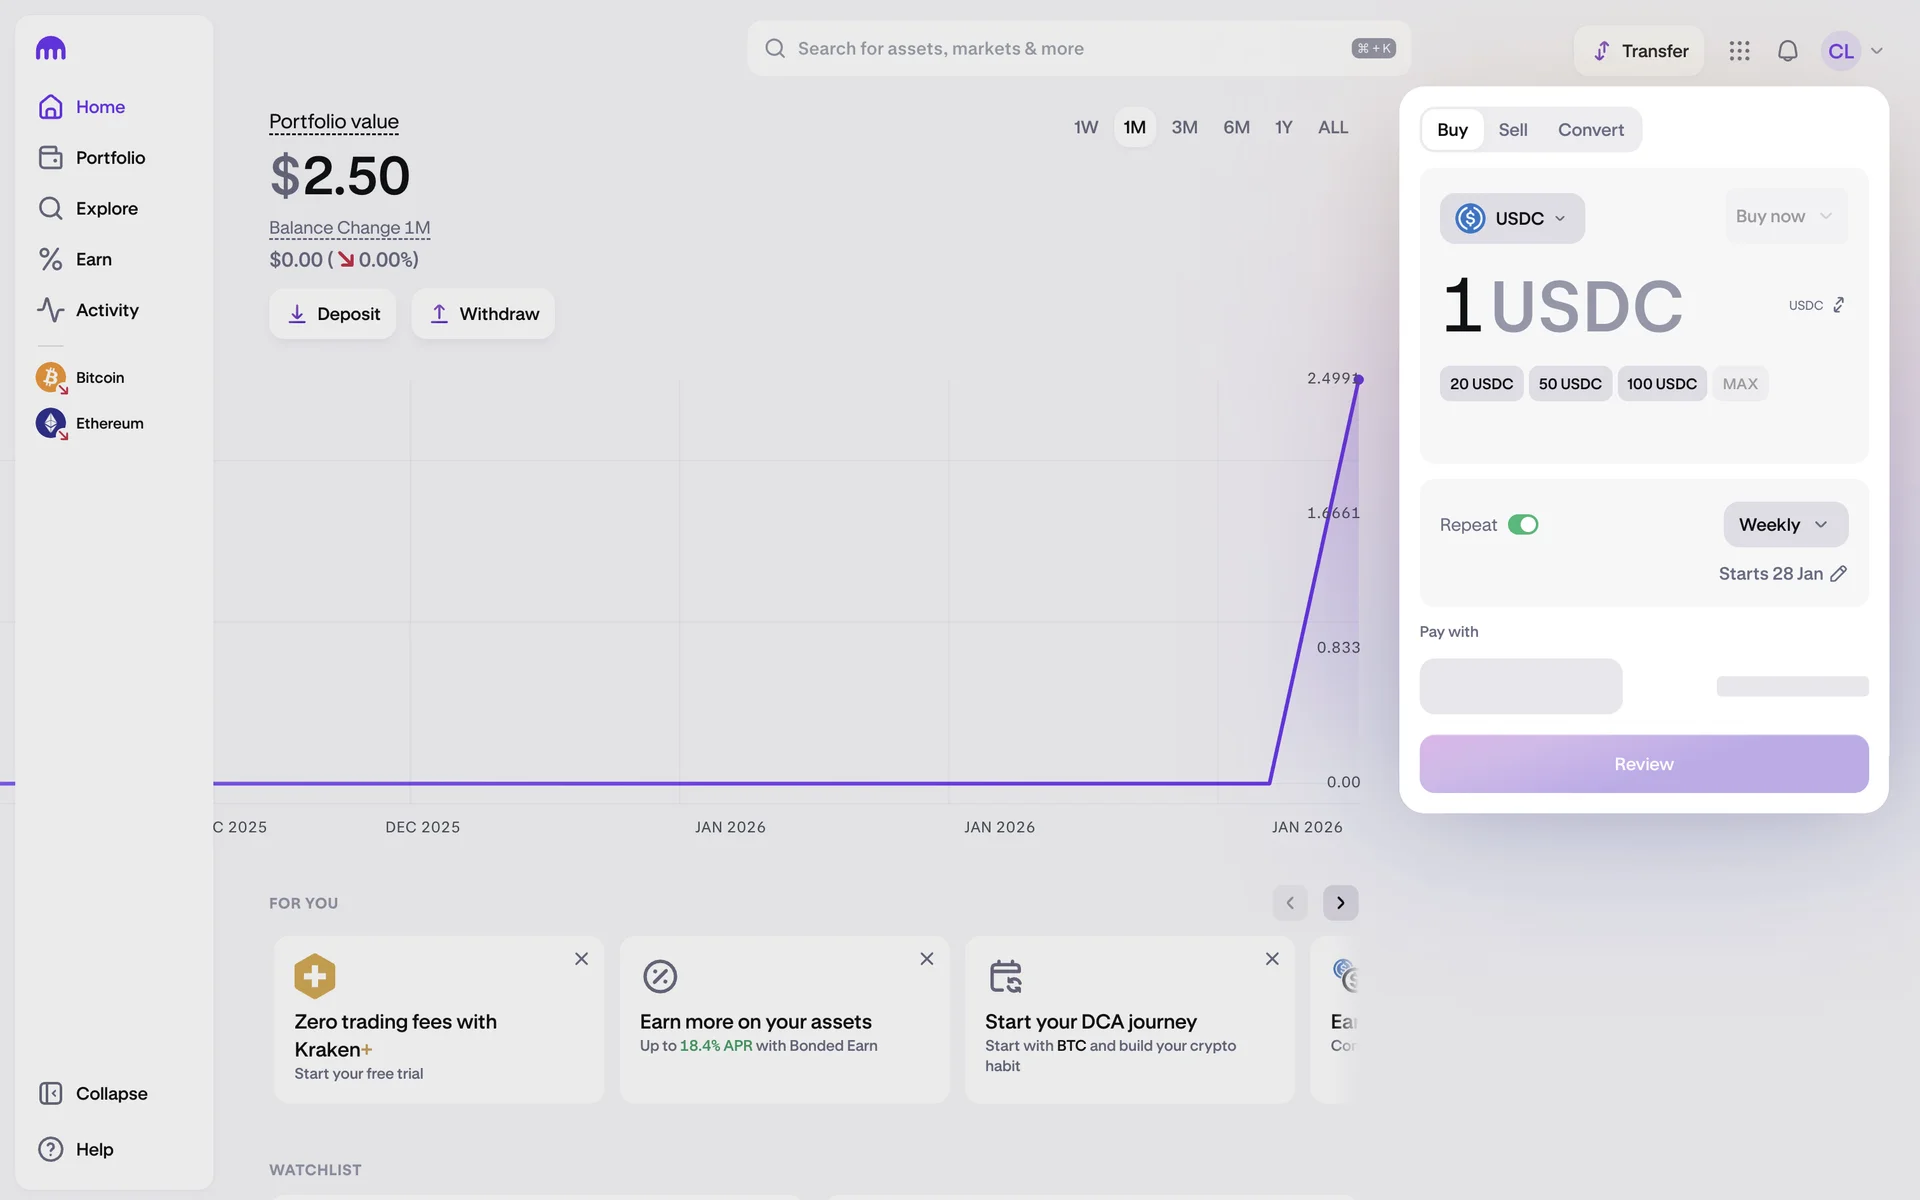Switch to the Sell tab
The image size is (1920, 1200).
point(1512,130)
